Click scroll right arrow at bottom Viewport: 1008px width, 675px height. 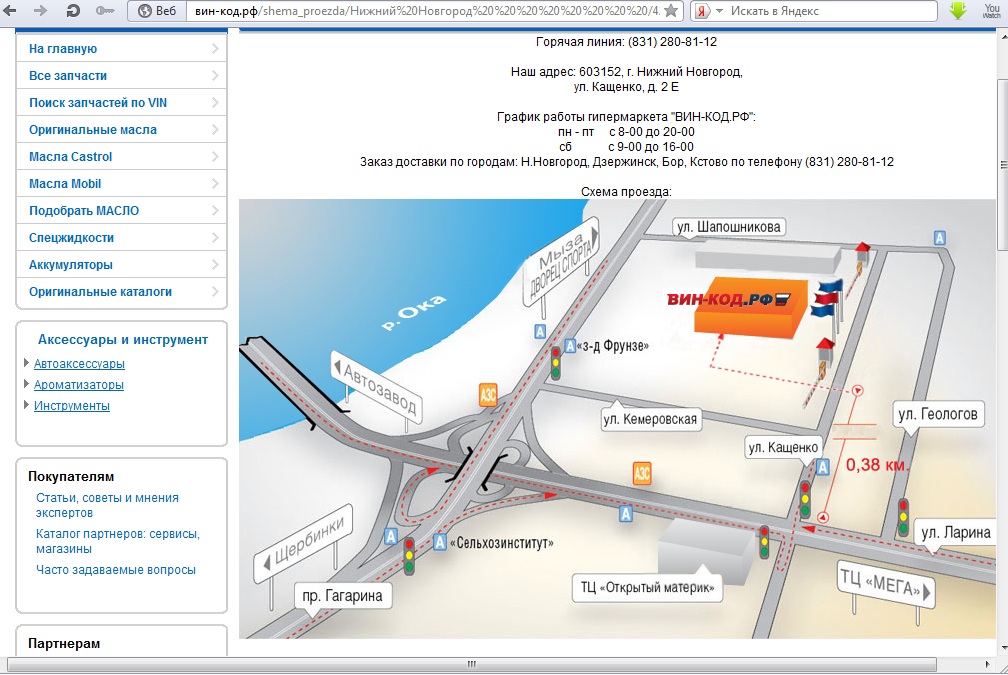988,664
